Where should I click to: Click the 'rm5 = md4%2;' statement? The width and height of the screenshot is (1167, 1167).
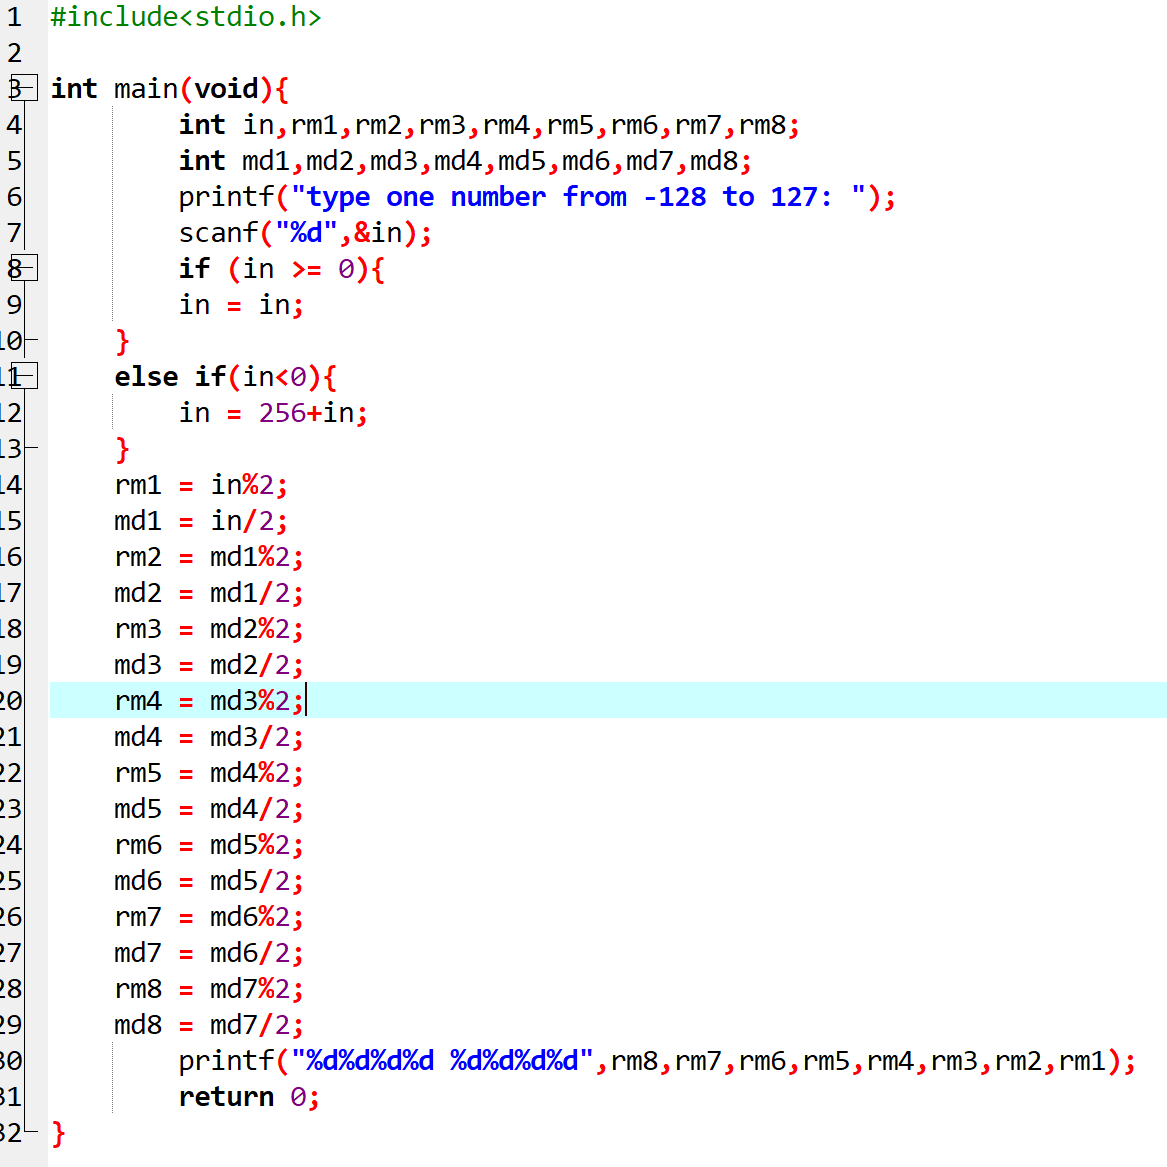209,773
